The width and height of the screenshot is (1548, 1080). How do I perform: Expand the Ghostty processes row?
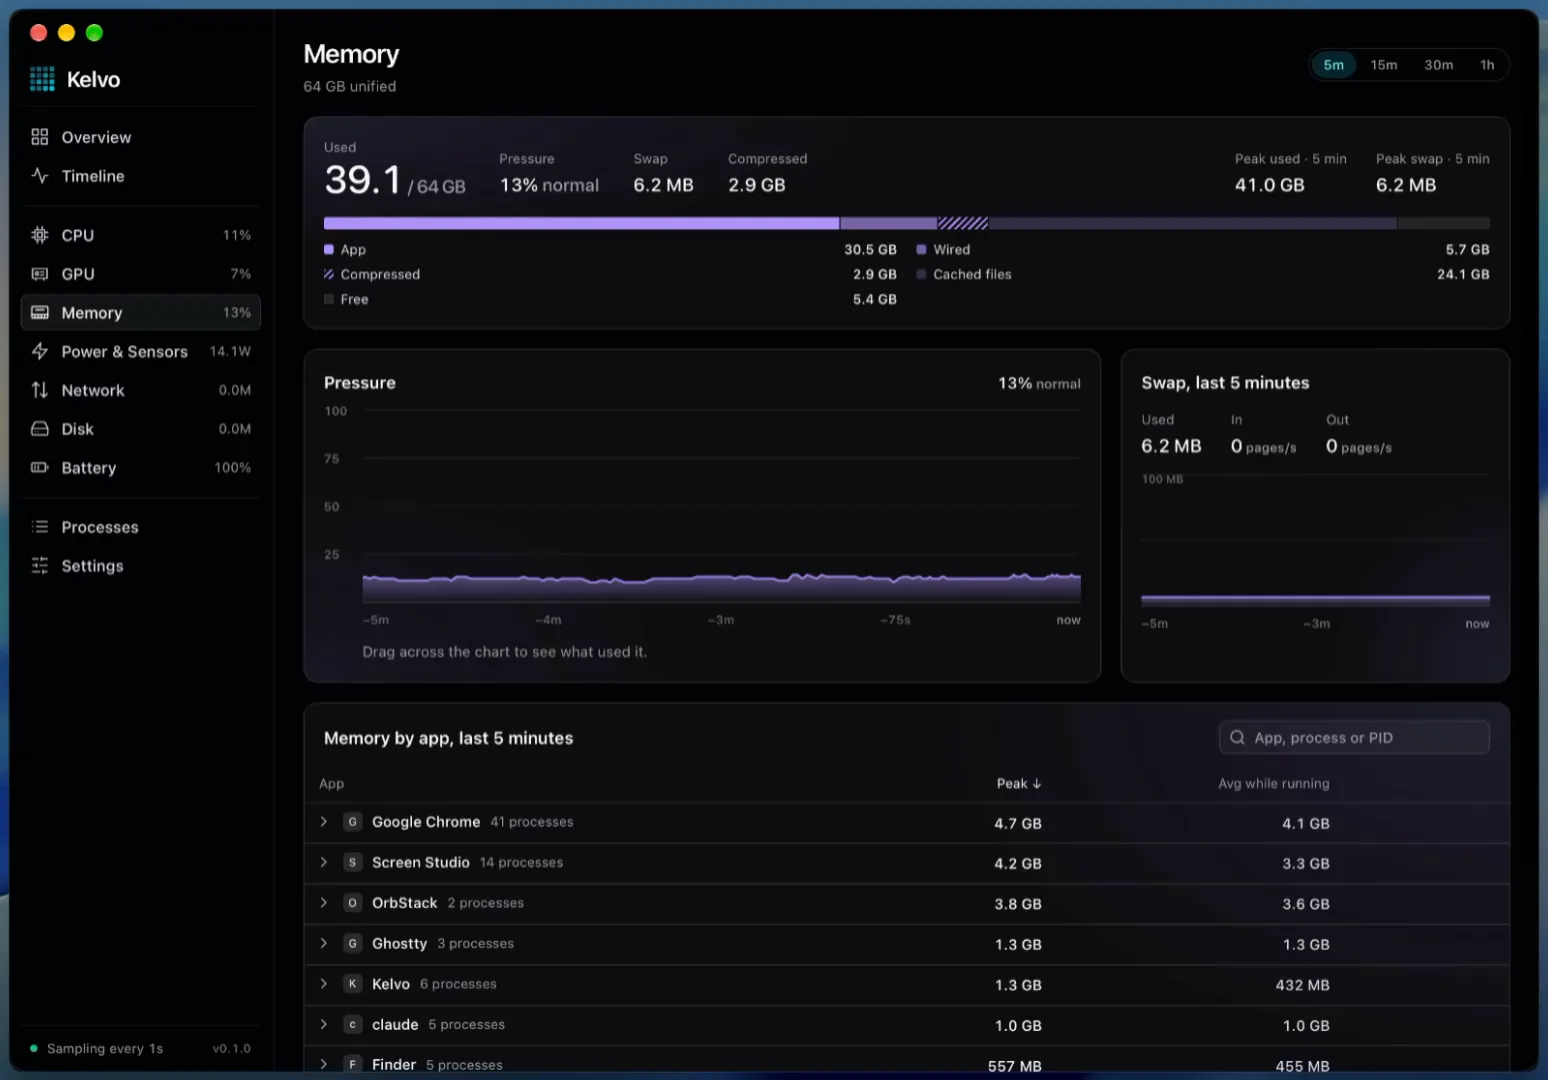pyautogui.click(x=324, y=943)
